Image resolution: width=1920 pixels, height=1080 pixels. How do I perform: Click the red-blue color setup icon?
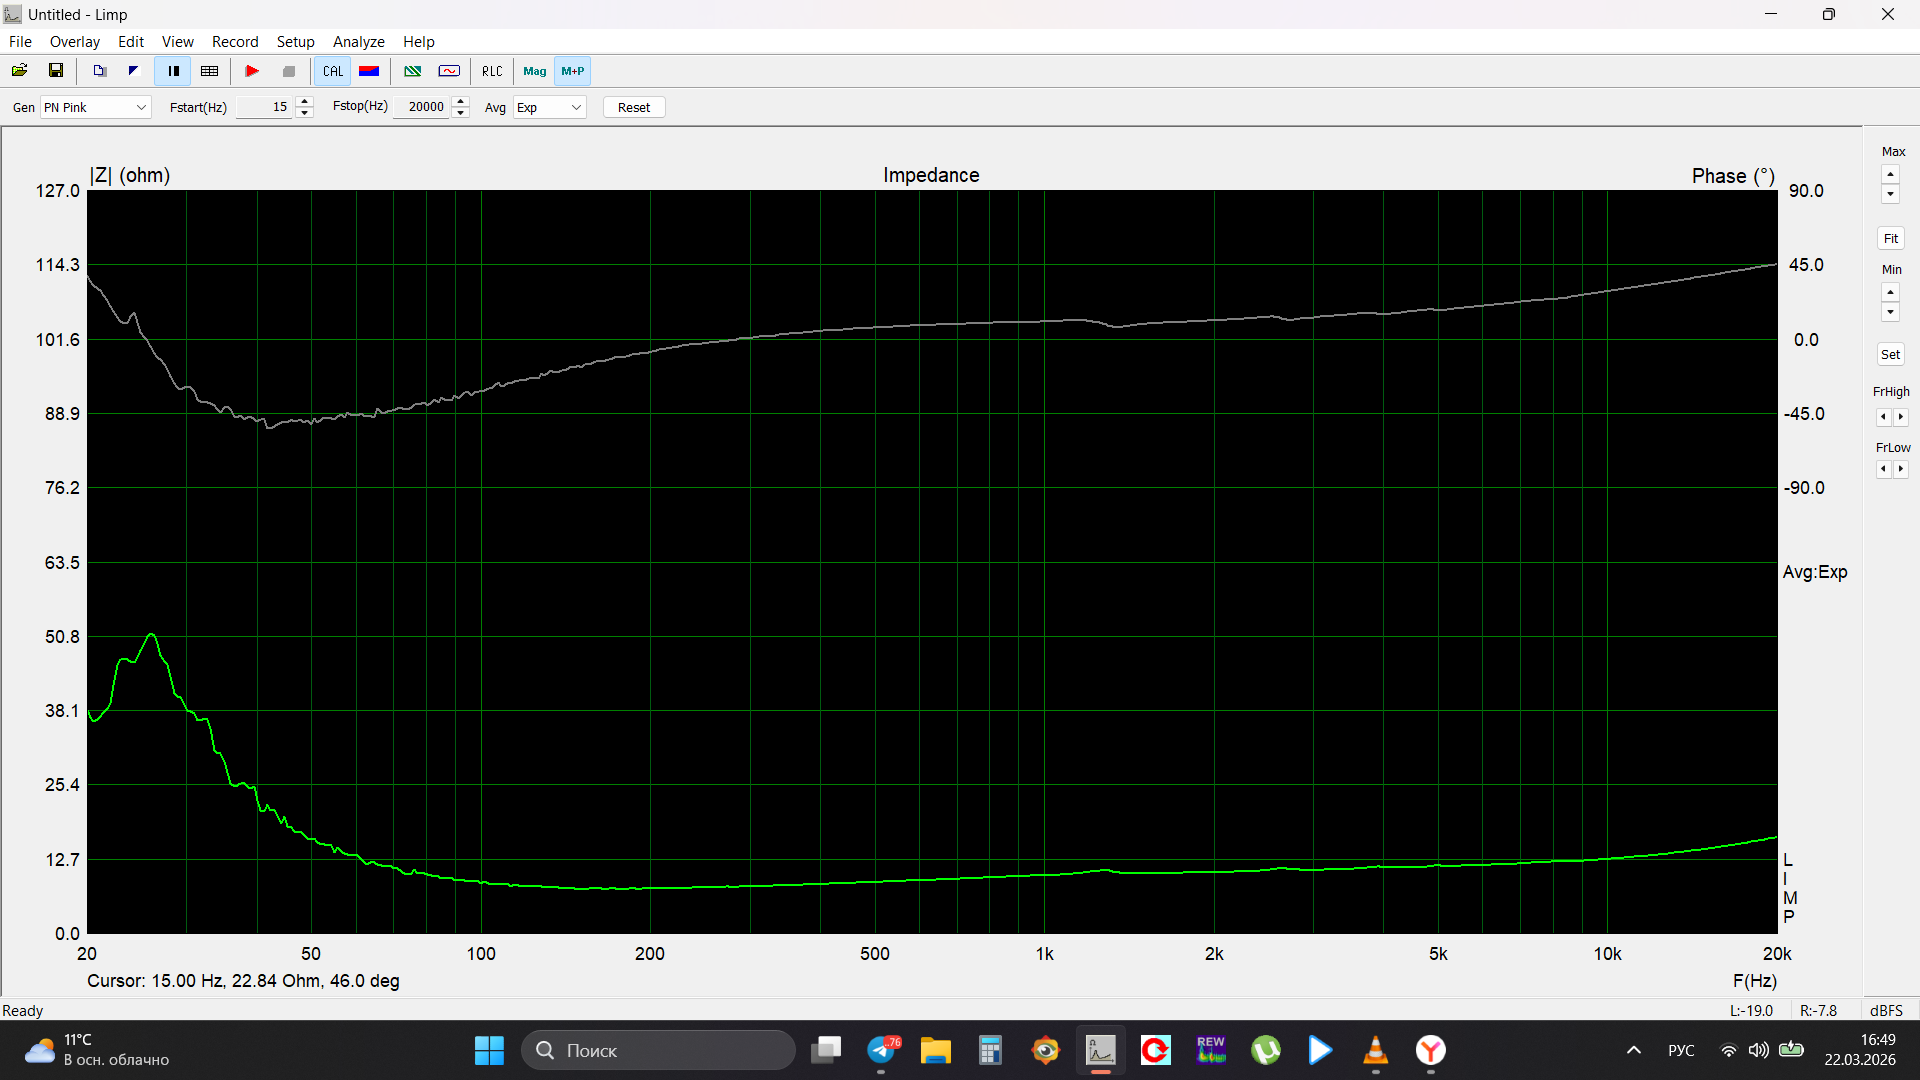[369, 71]
